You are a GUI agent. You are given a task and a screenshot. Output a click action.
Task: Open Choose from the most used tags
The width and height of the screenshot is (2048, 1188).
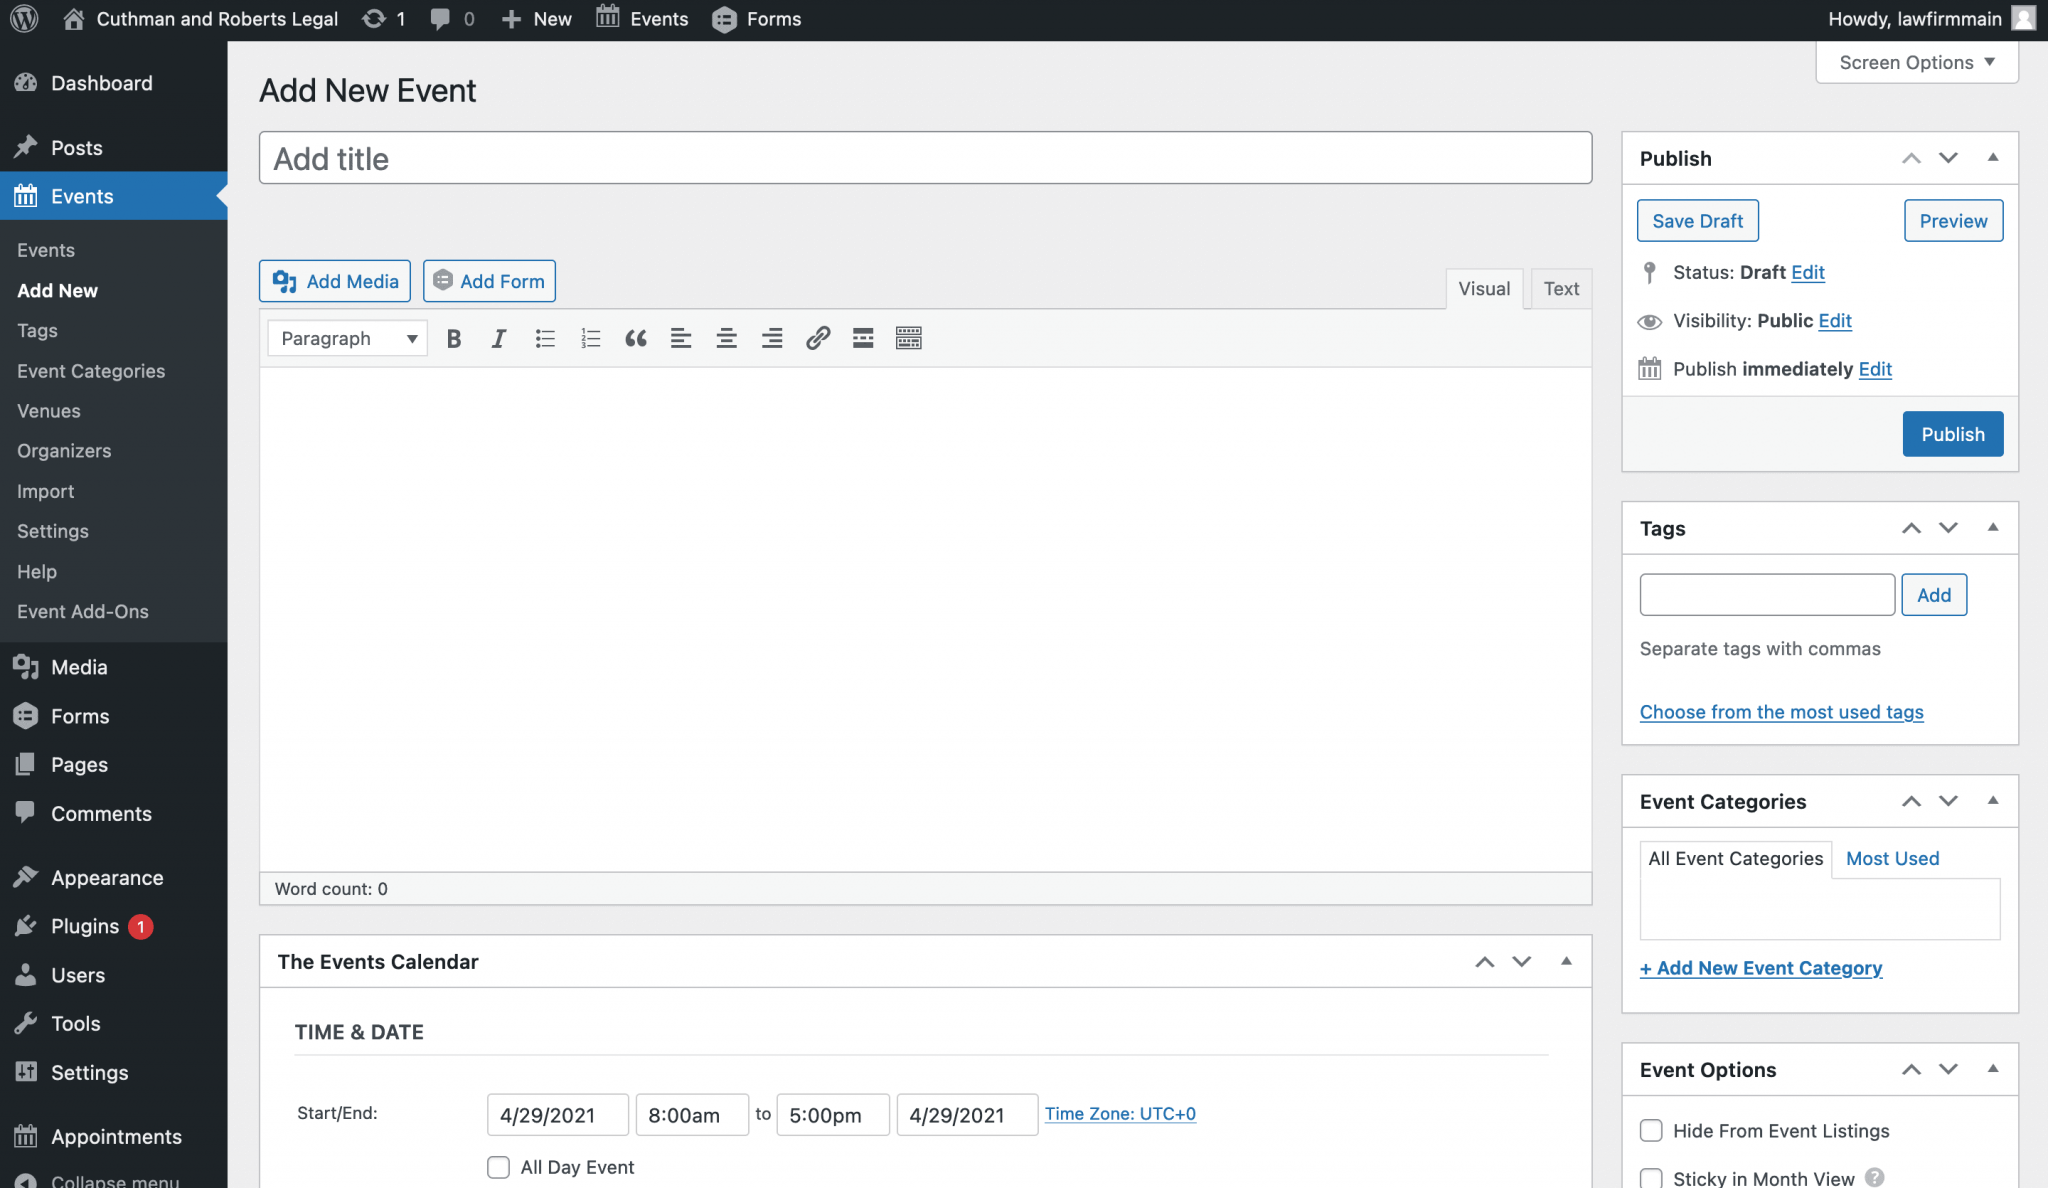pos(1781,711)
